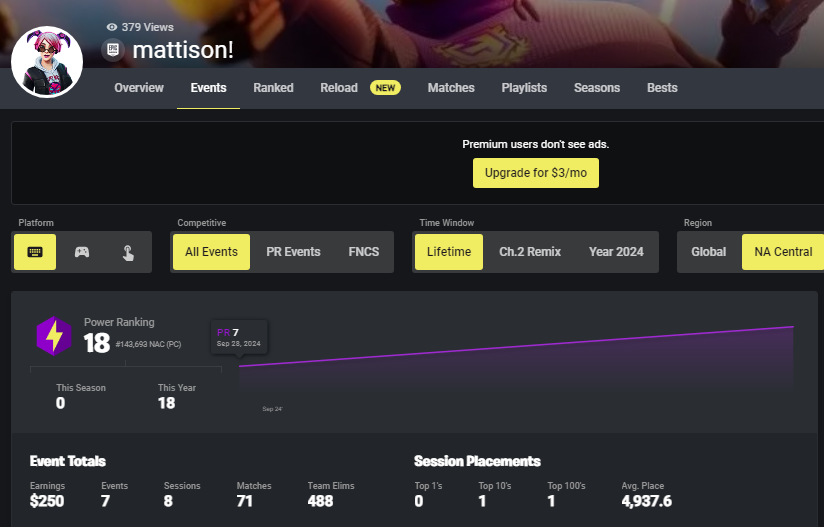Open the mattison! profile avatar

(x=47, y=62)
